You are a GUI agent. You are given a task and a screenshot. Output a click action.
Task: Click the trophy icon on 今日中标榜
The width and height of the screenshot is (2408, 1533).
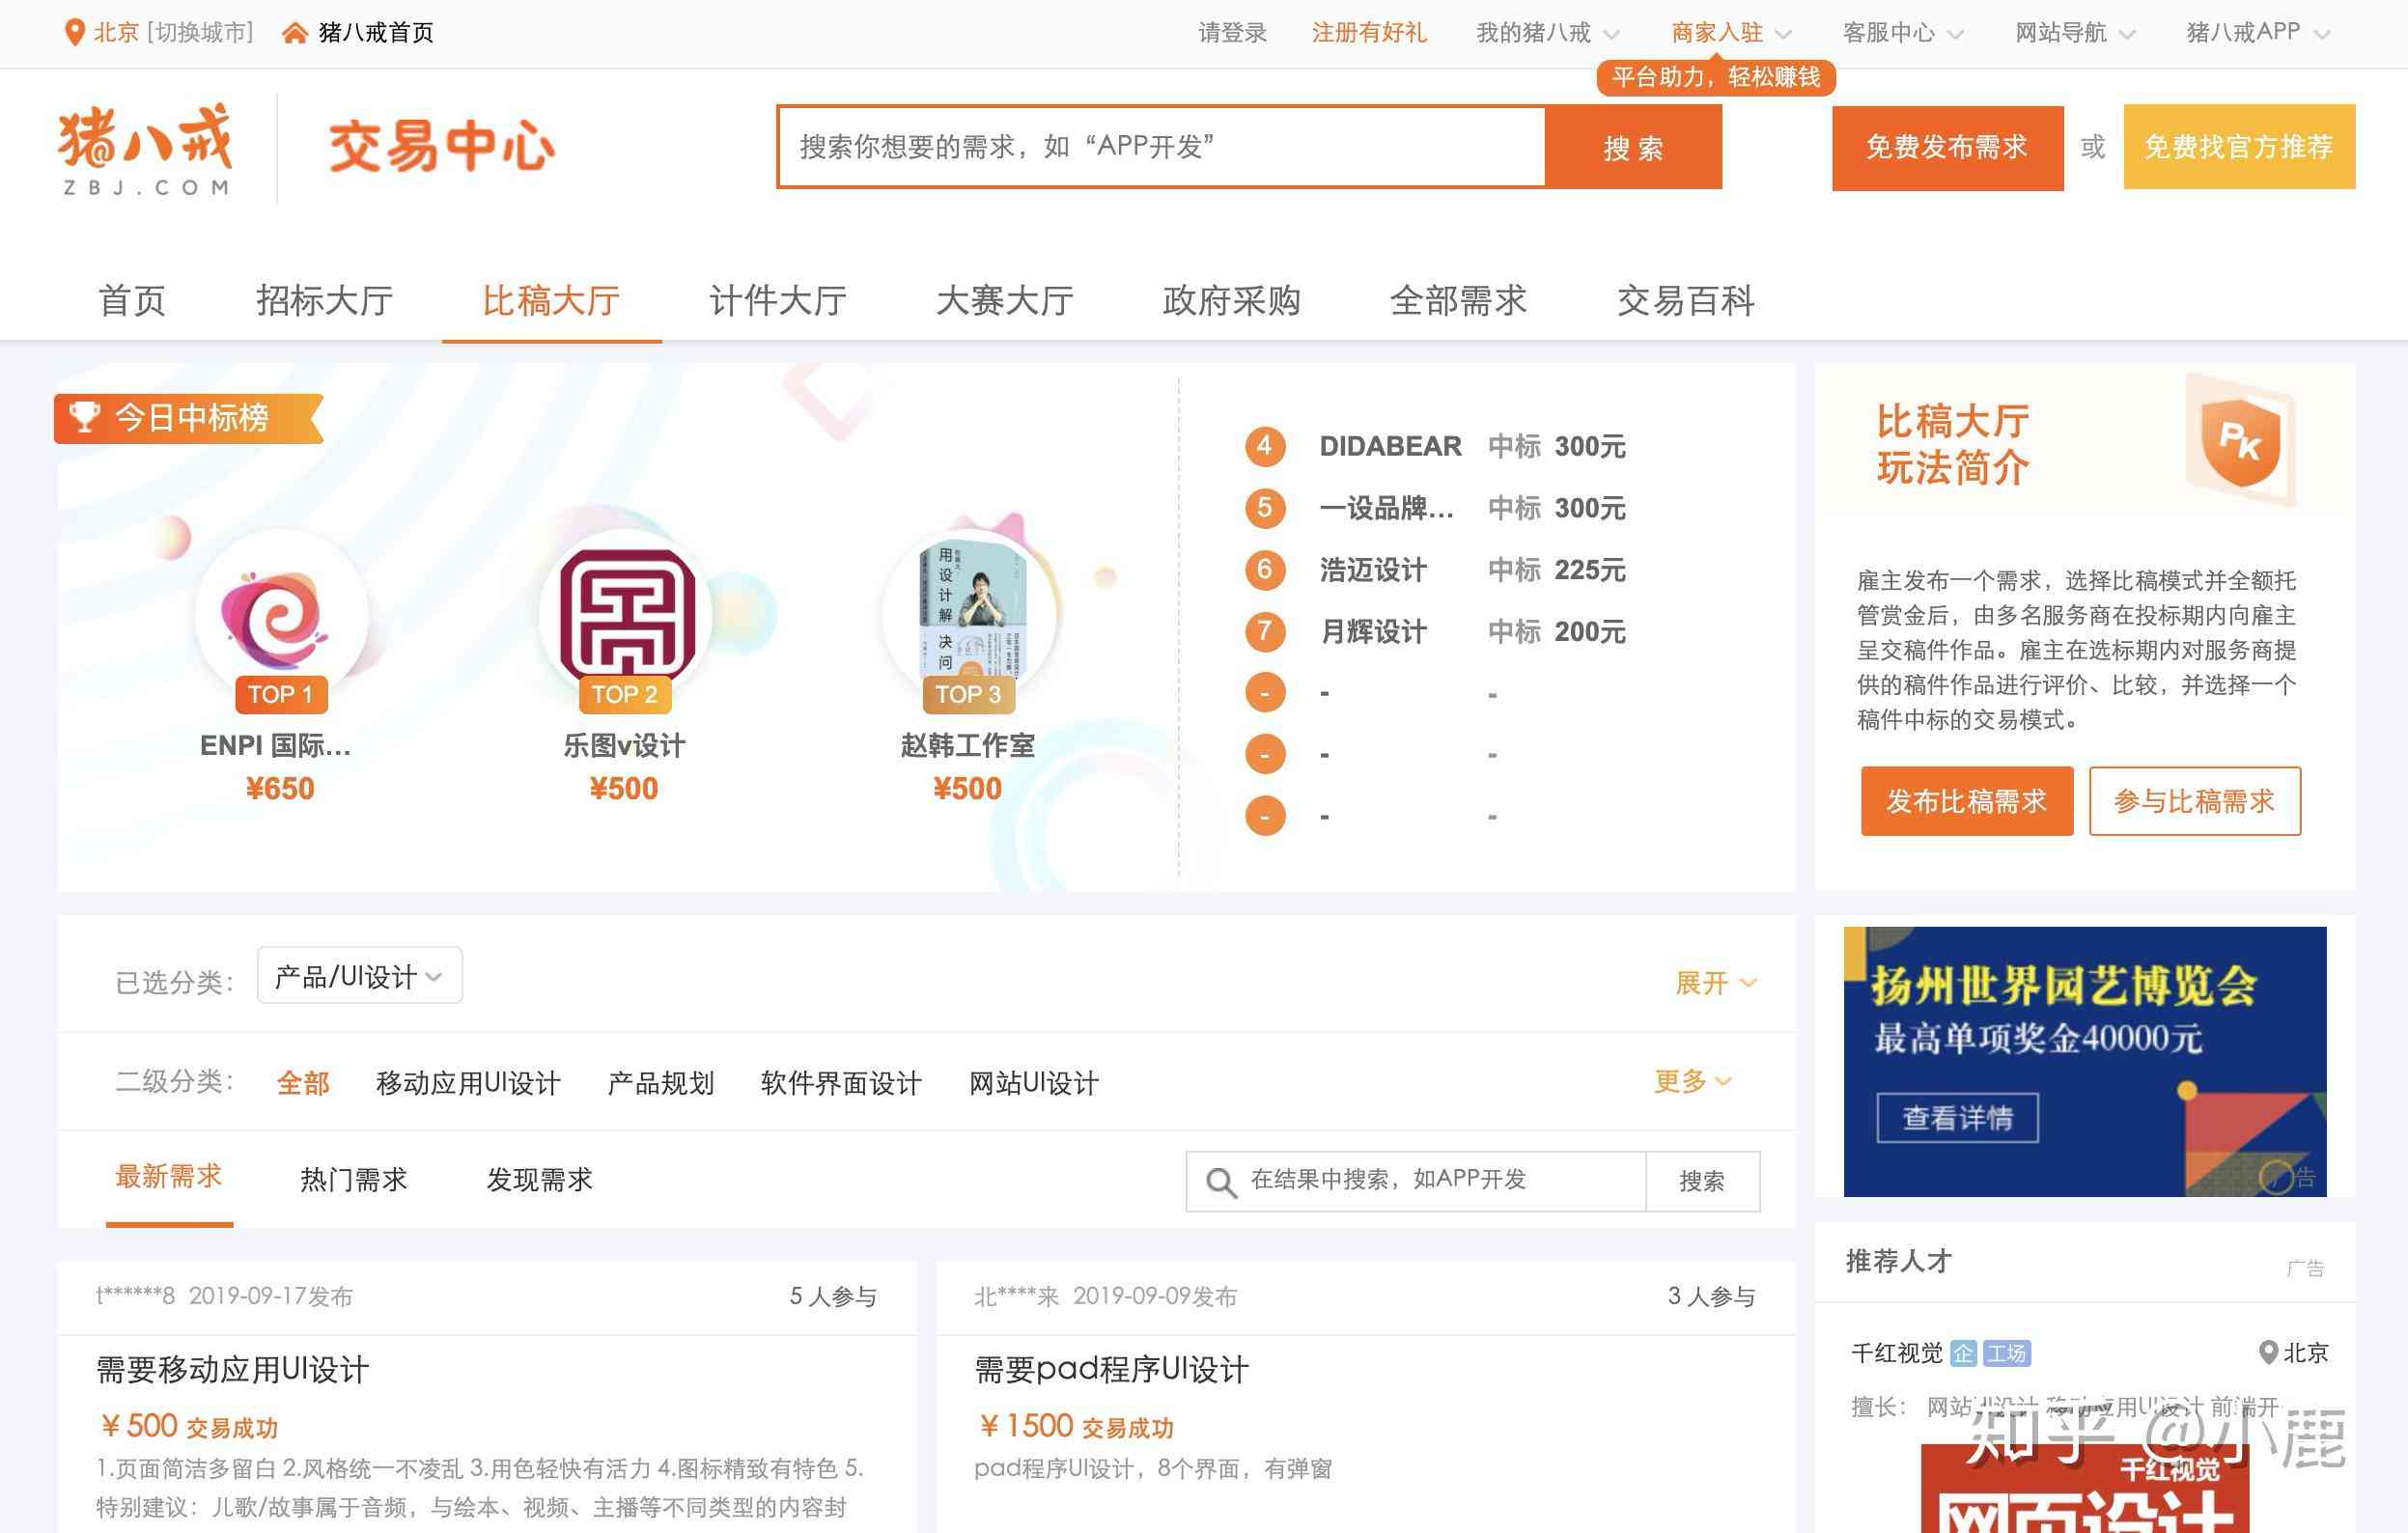pos(85,416)
